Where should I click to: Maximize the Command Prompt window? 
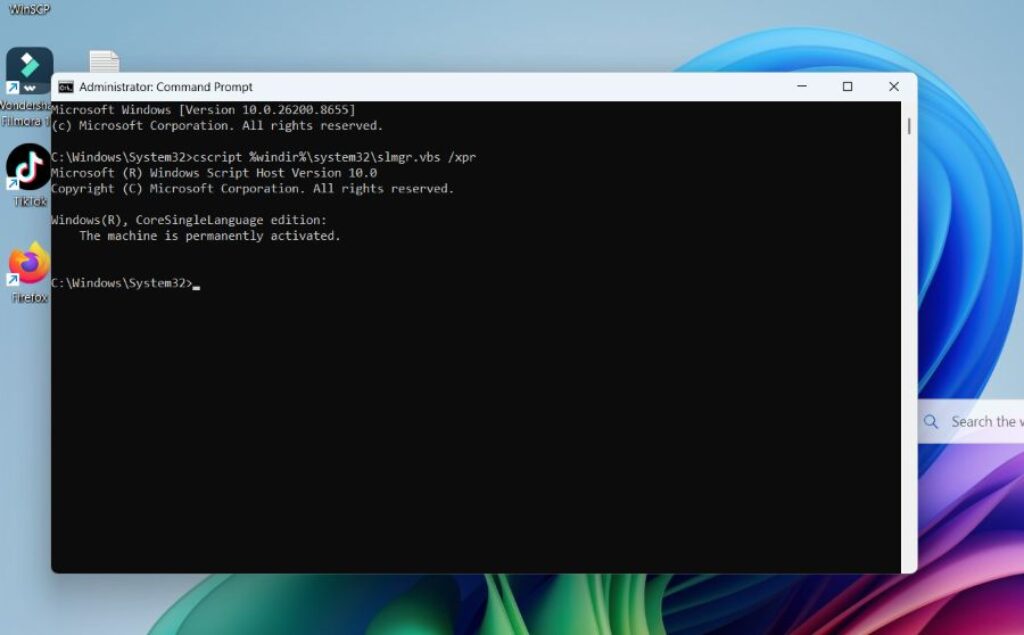[x=848, y=86]
